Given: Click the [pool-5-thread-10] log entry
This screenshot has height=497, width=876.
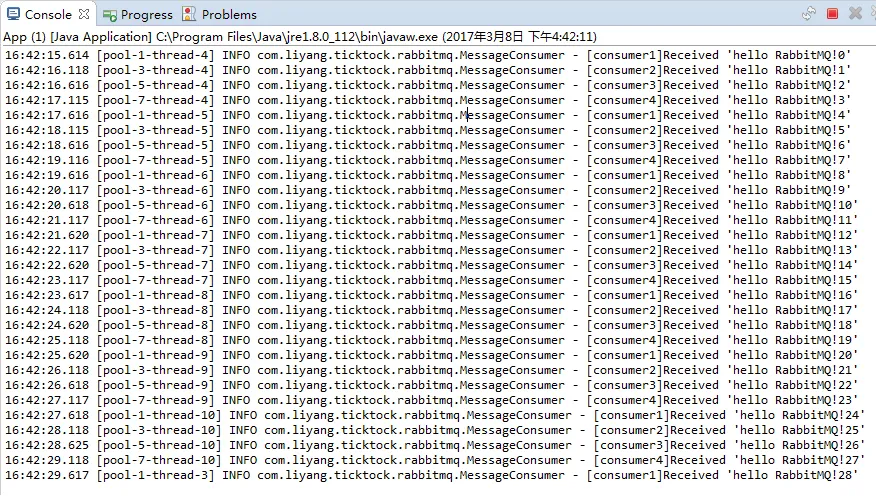Looking at the screenshot, I should click(435, 446).
